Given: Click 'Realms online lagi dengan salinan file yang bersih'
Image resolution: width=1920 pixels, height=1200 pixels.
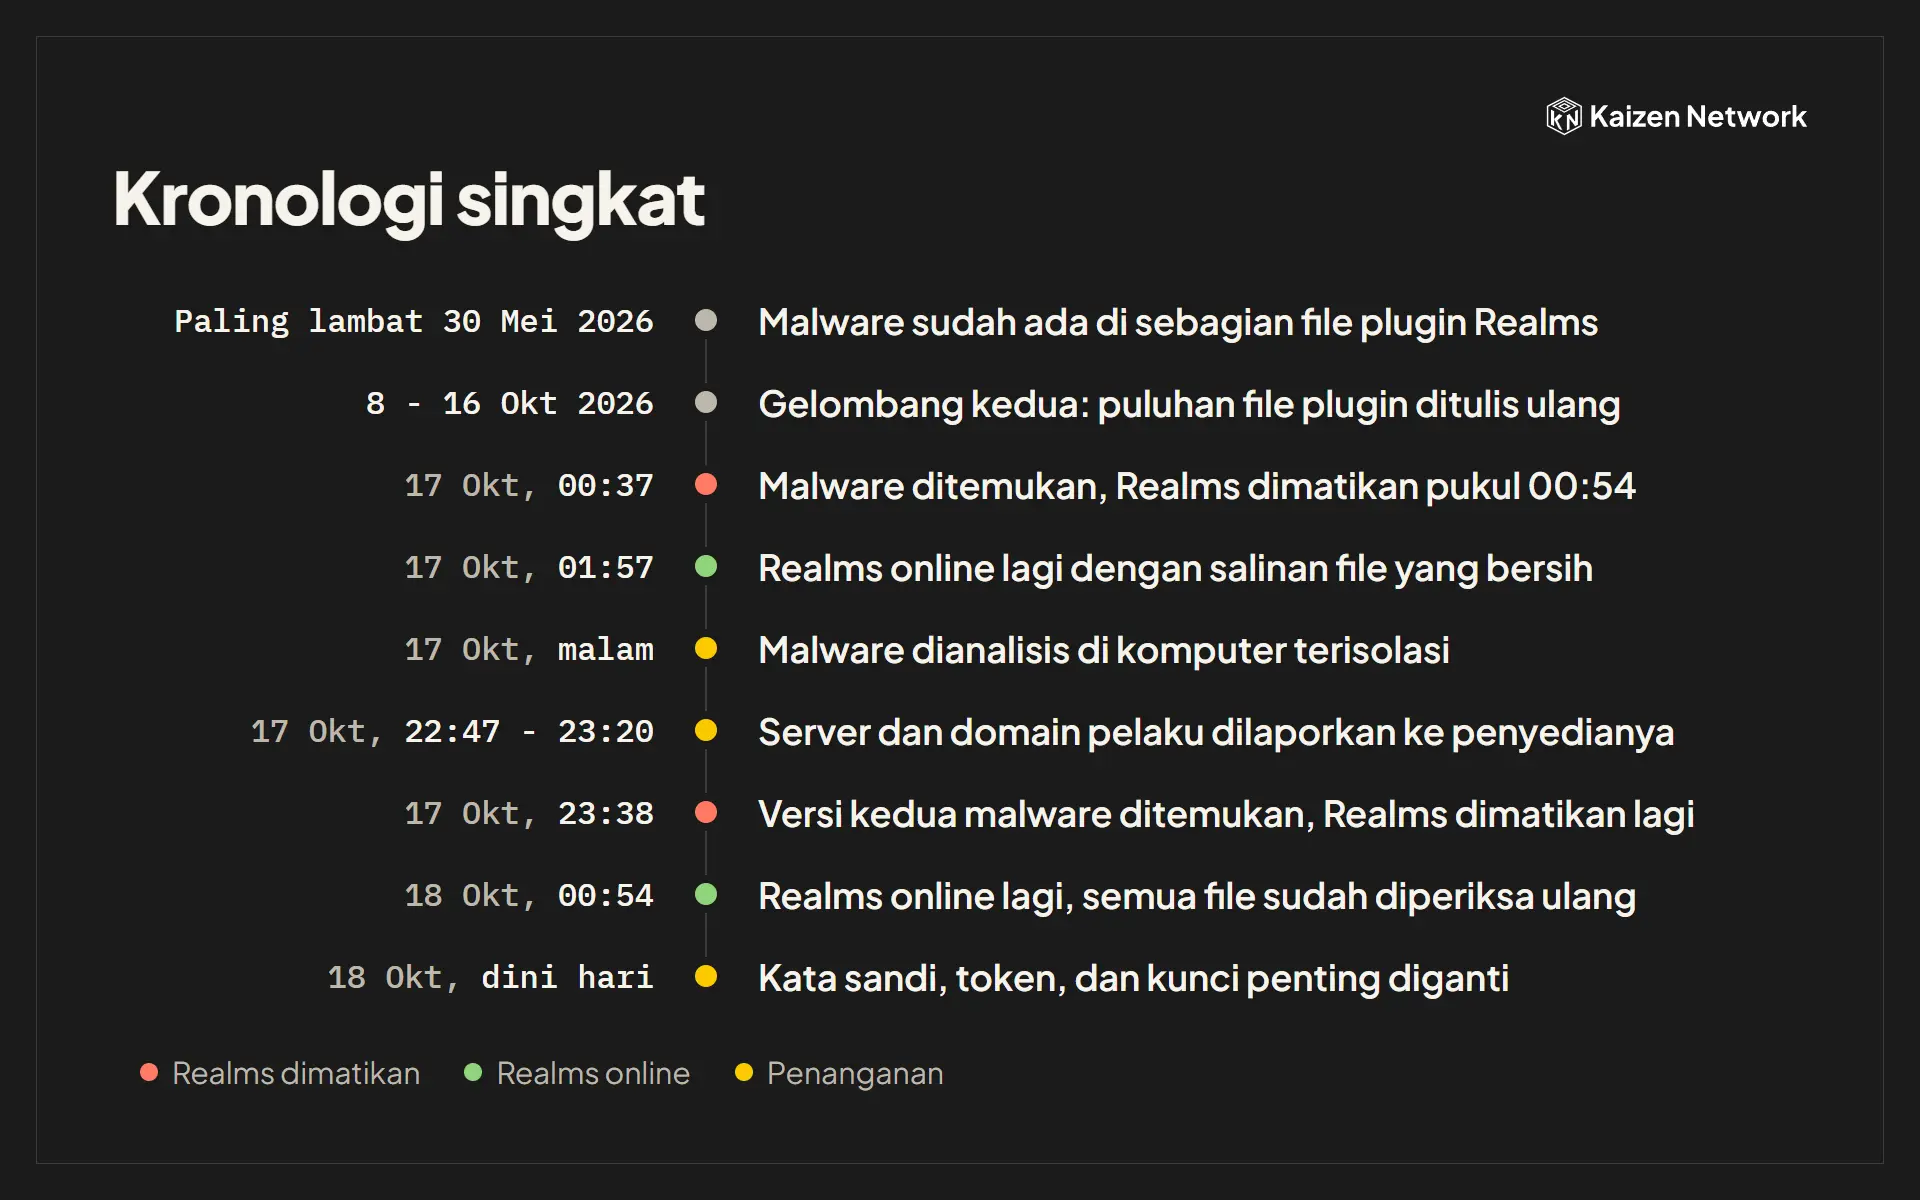Looking at the screenshot, I should pyautogui.click(x=1175, y=569).
